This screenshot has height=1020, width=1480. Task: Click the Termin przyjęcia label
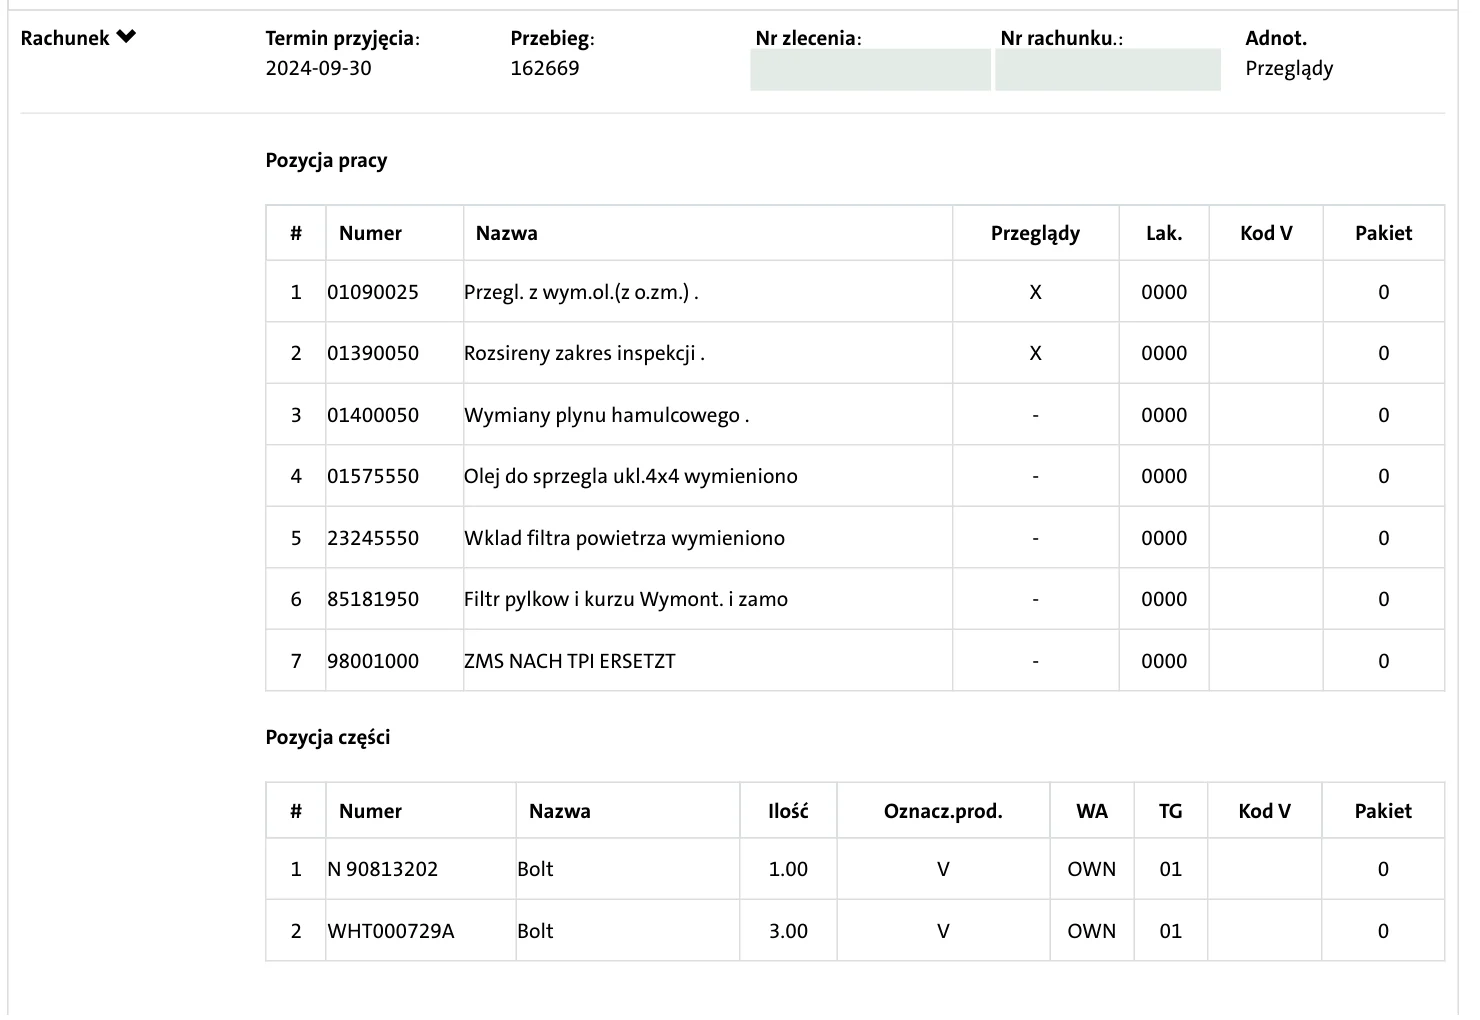343,39
